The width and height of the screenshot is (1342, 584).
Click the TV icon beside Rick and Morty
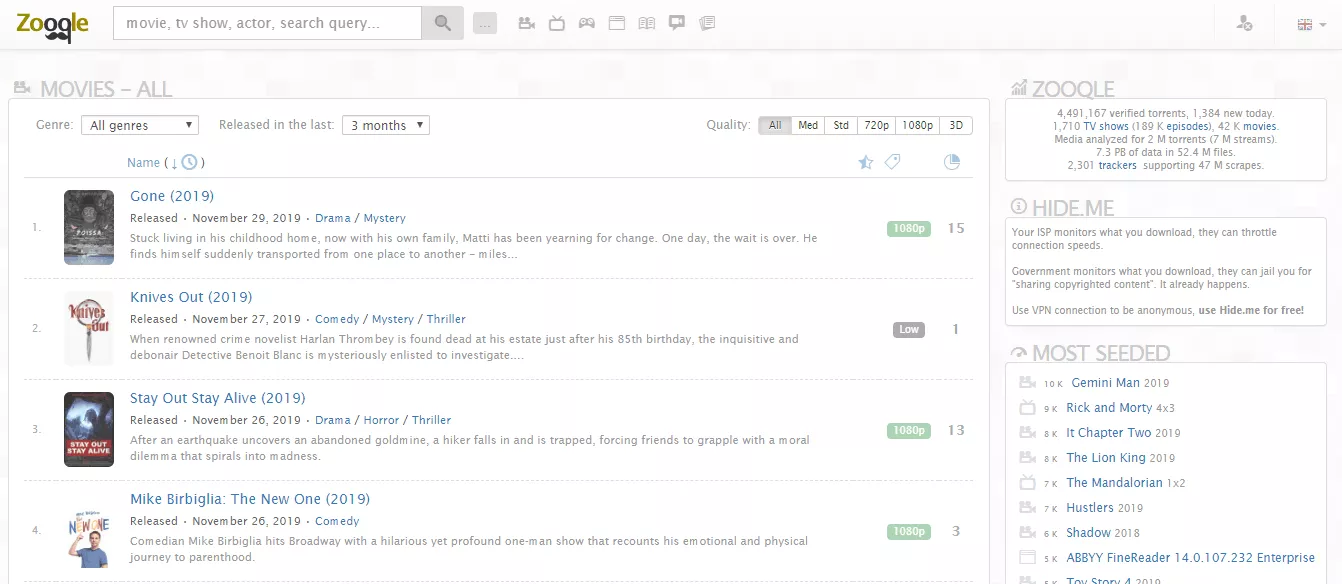(1027, 408)
